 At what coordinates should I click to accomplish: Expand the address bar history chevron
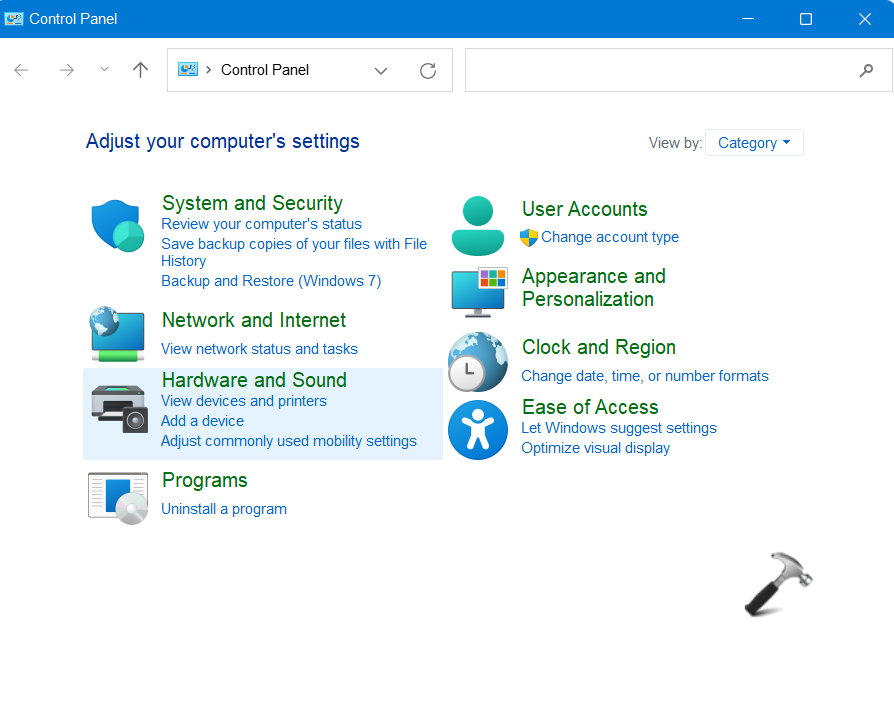click(381, 70)
